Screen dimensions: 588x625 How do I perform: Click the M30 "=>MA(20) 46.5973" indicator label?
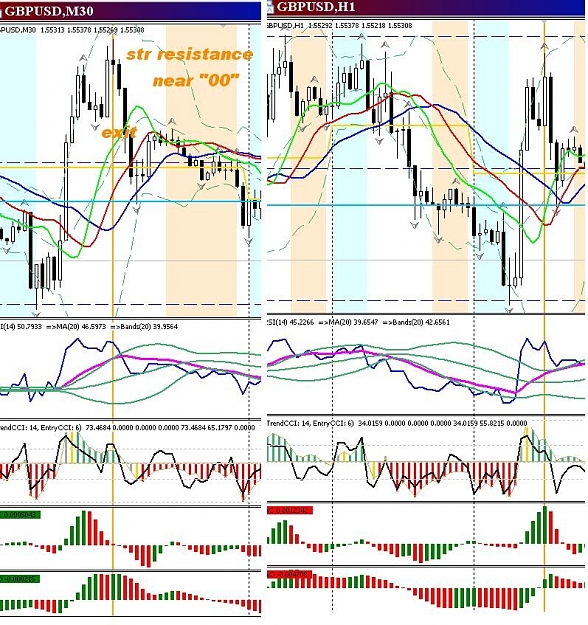(76, 327)
